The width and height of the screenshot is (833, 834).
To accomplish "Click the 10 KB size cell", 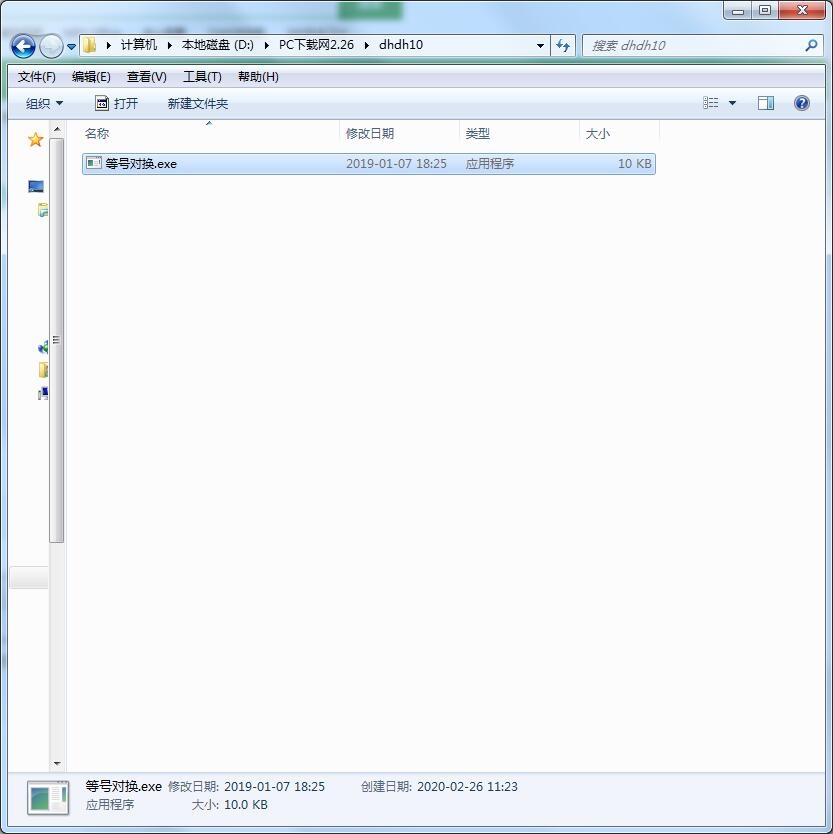I will pos(635,164).
